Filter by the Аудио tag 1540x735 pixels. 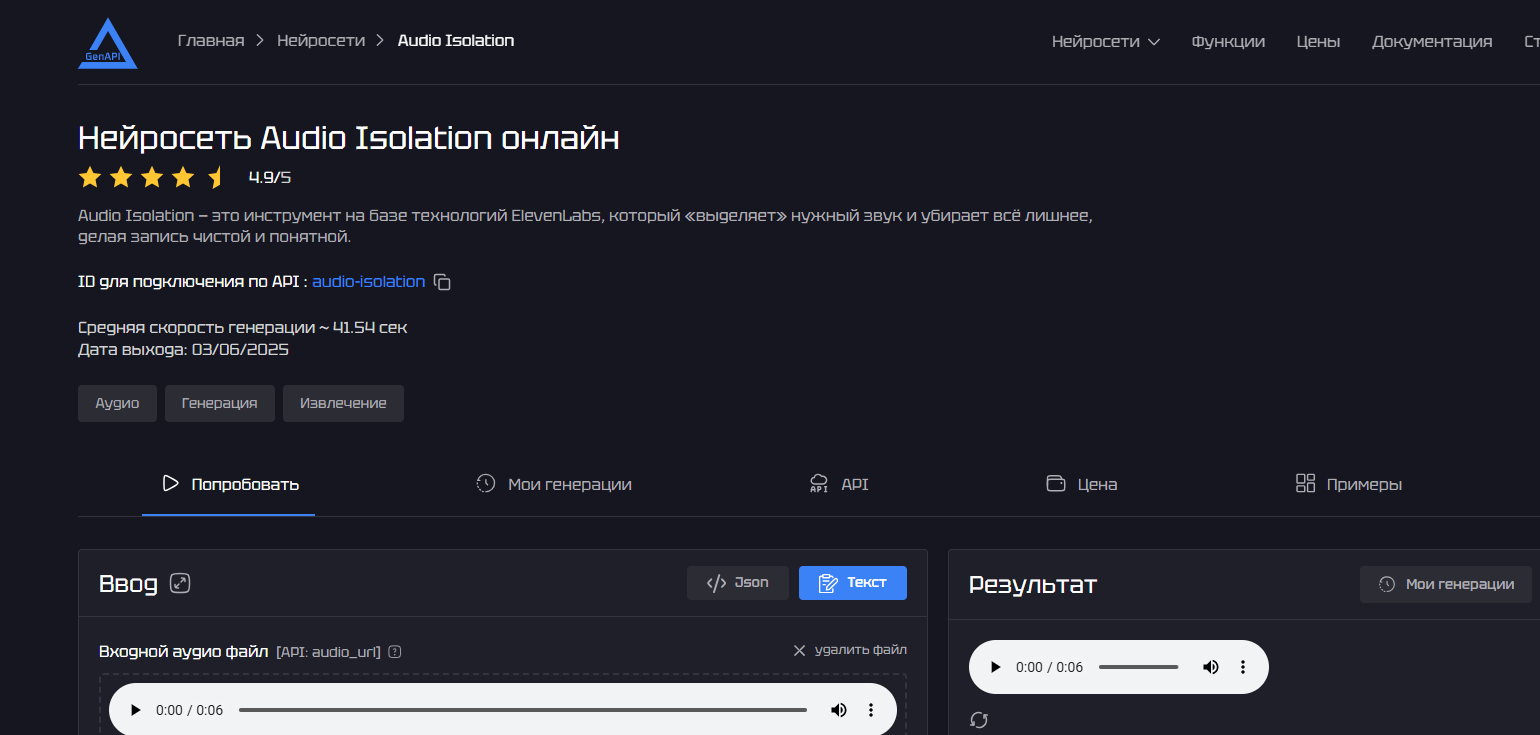coord(117,403)
